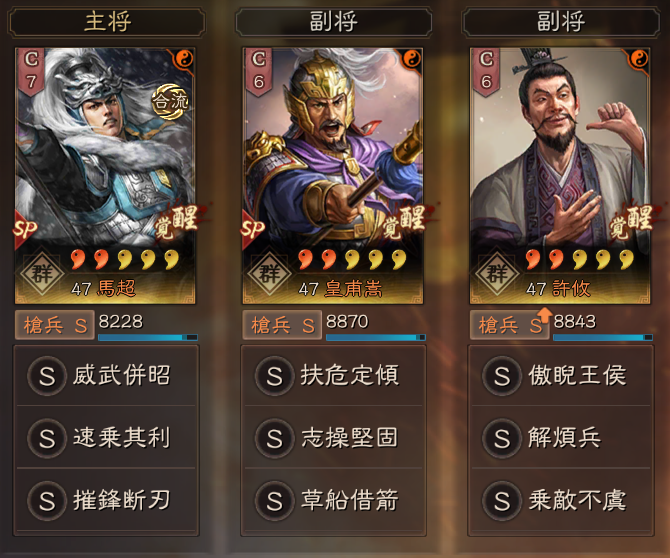Click the 群 faction emblem on 許攸's card
Screen dimensions: 670x558
(497, 273)
